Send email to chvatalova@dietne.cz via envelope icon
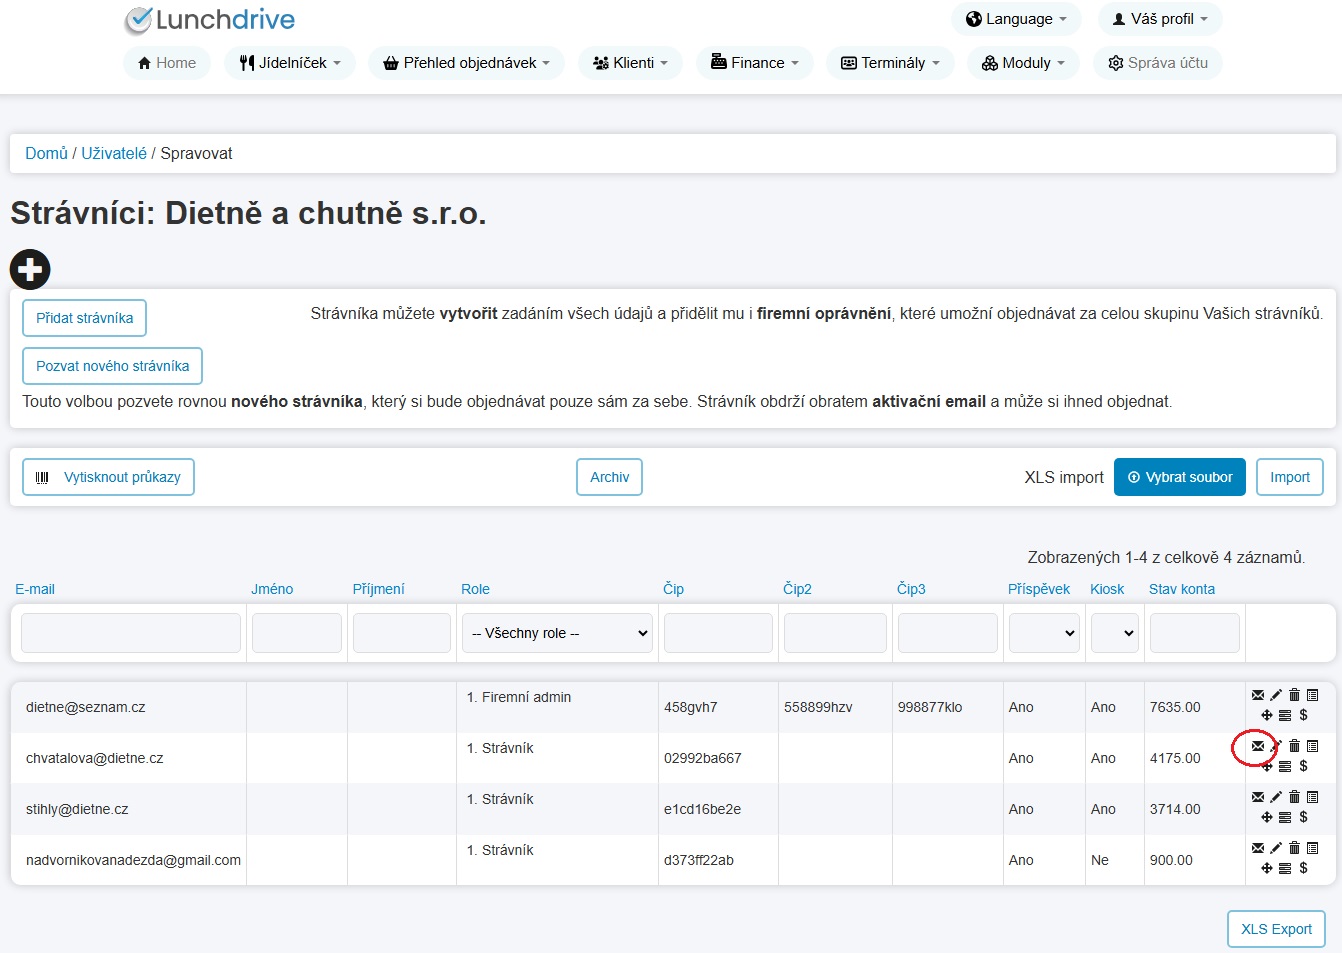Image resolution: width=1342 pixels, height=953 pixels. click(1258, 746)
